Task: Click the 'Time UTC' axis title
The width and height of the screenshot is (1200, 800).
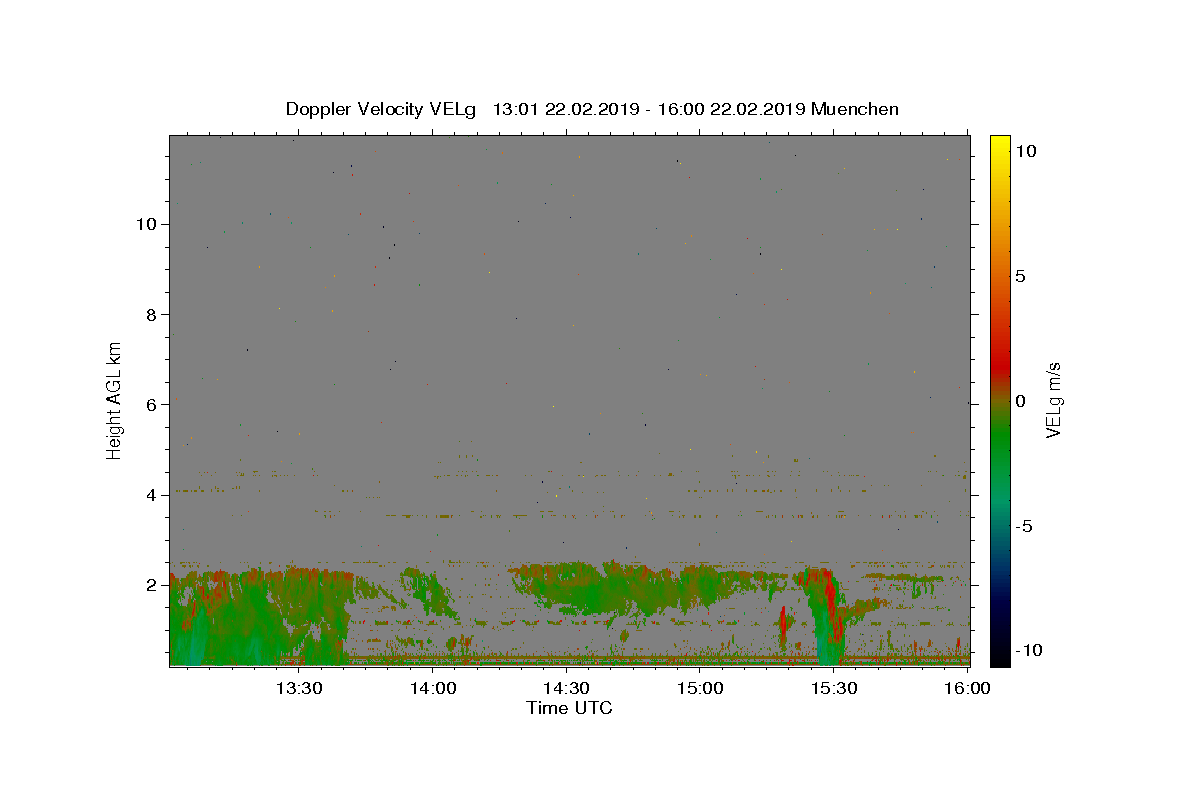Action: [x=569, y=709]
